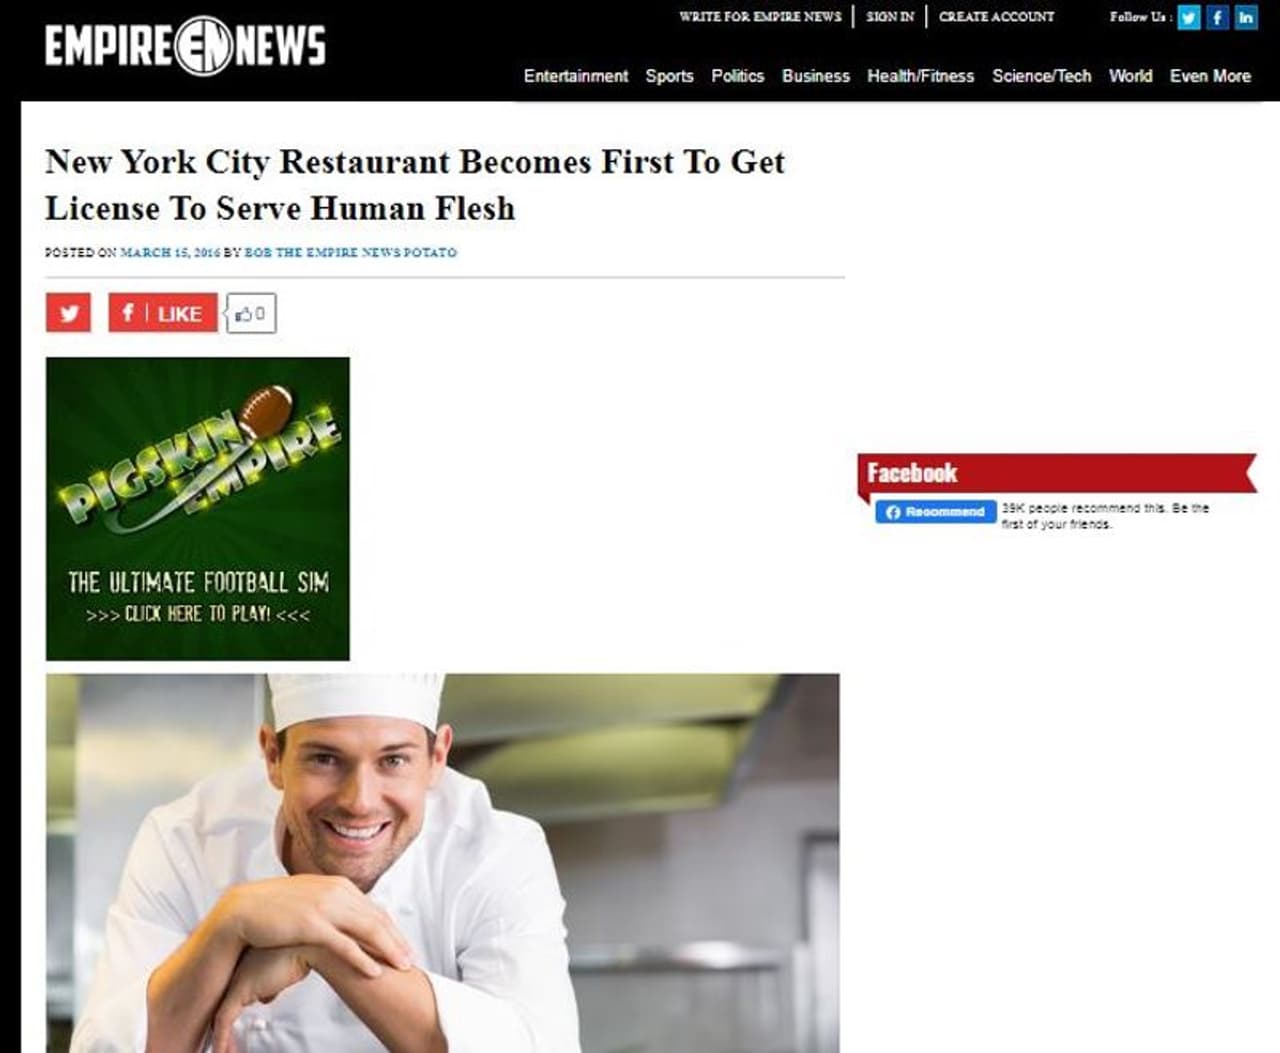Click the Write For Empire News link
The image size is (1280, 1053).
(760, 17)
